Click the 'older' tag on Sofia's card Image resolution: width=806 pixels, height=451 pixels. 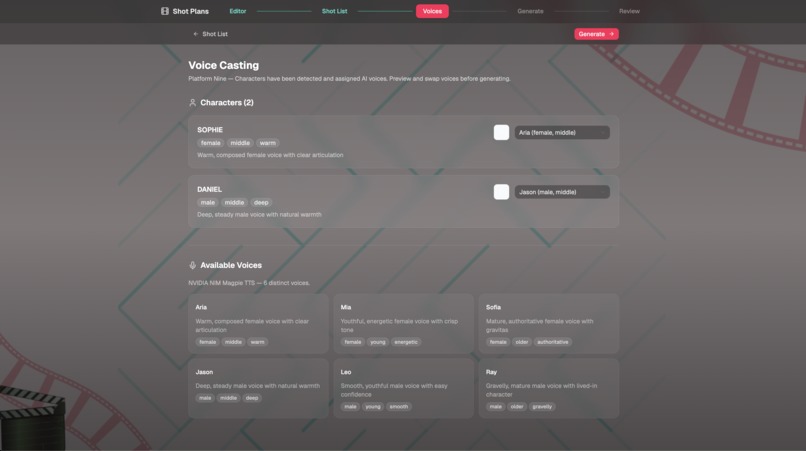click(x=521, y=342)
